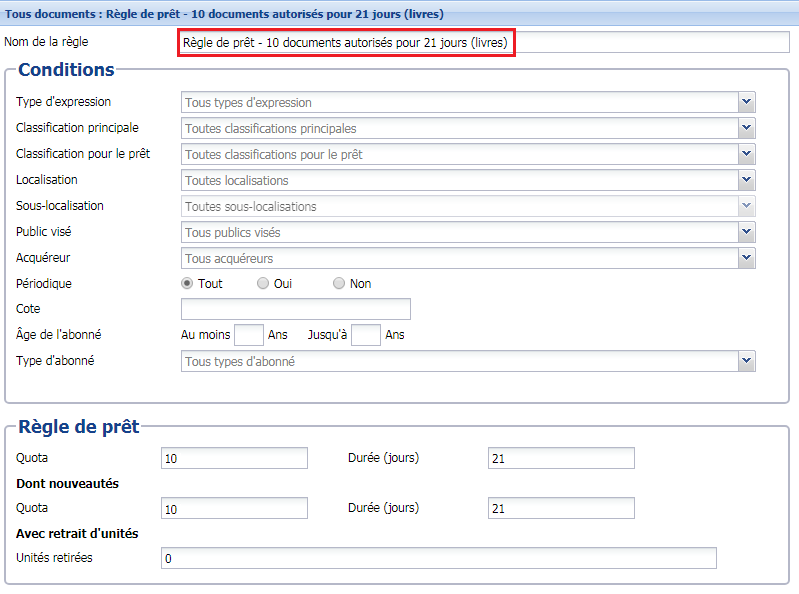Click the Sous-localisation dropdown arrow

tap(746, 206)
